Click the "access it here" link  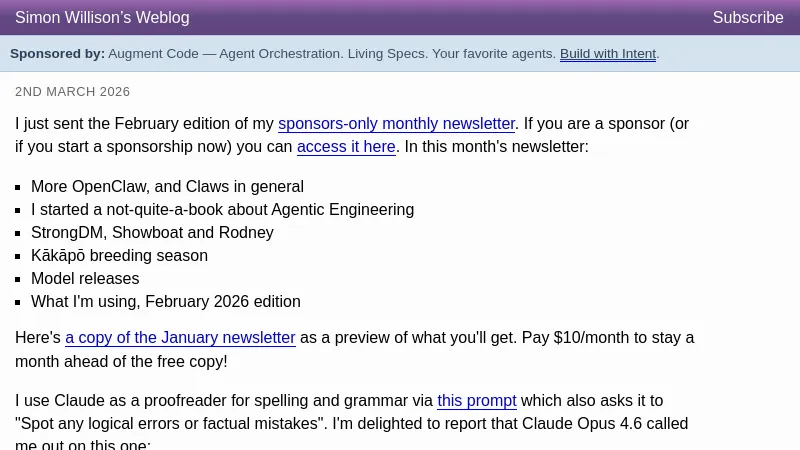point(346,147)
